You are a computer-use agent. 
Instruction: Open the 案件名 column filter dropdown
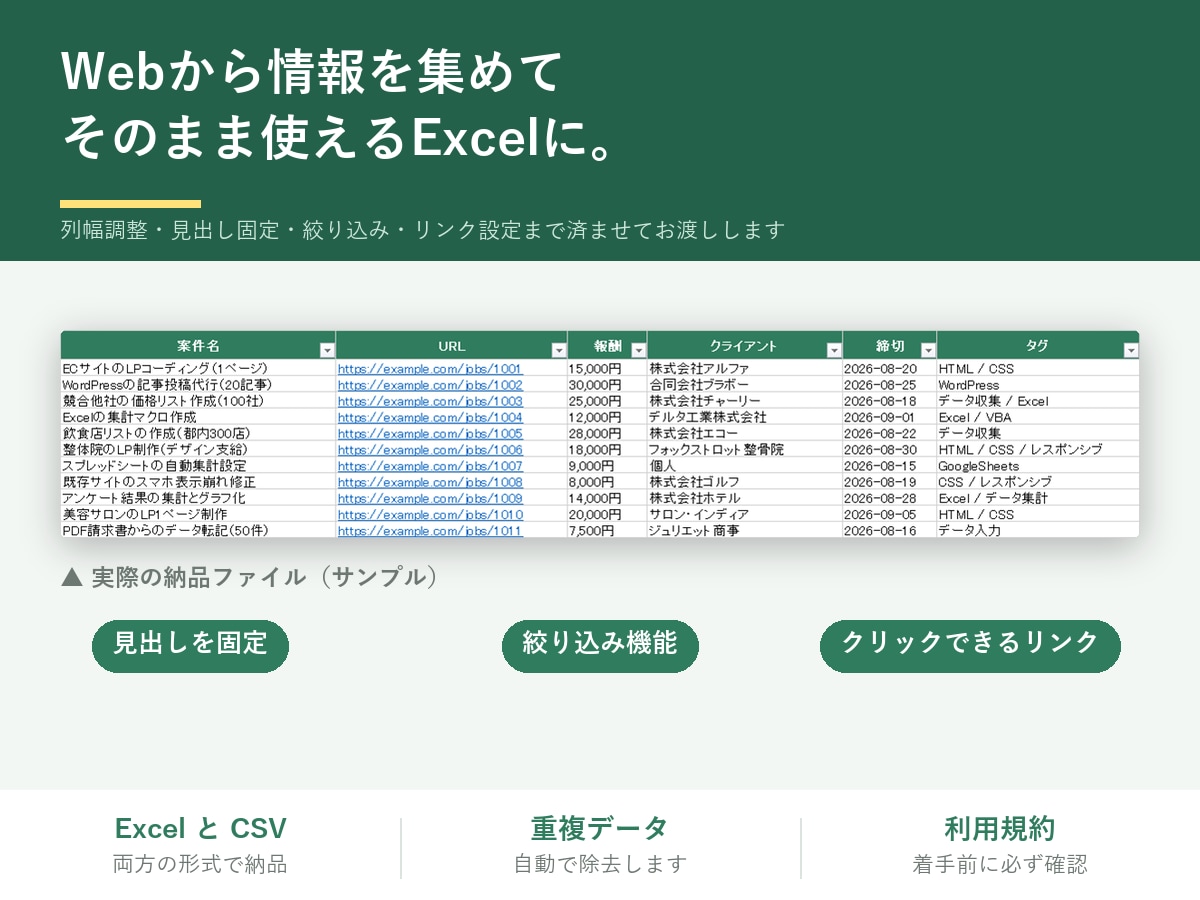(x=327, y=350)
